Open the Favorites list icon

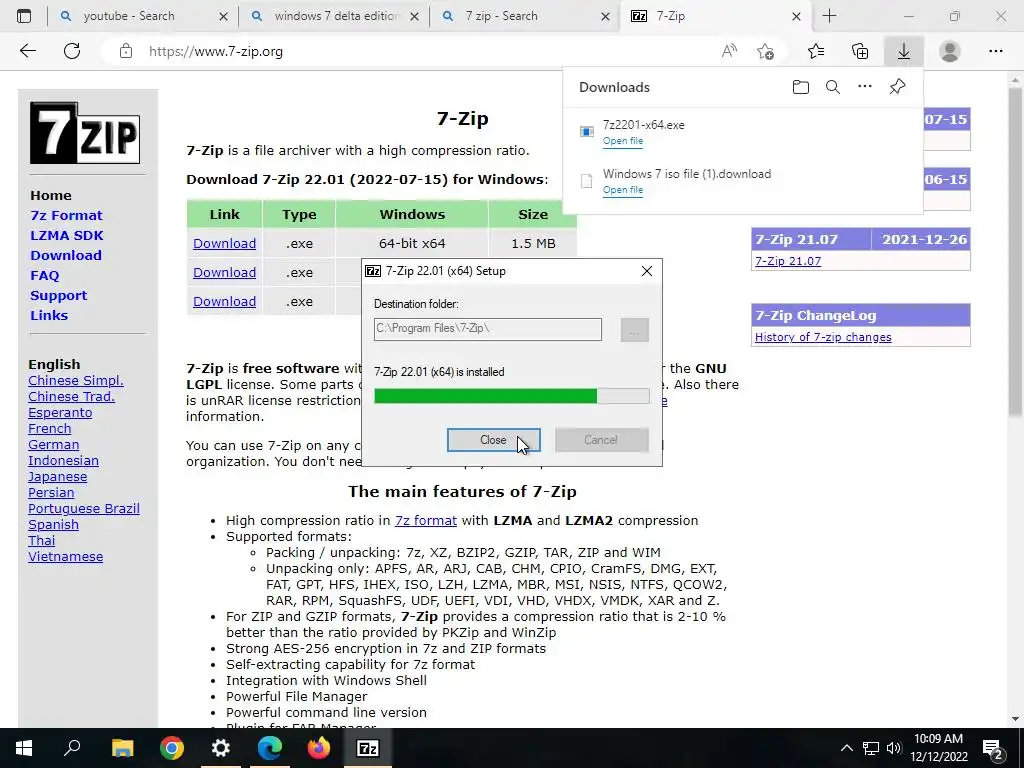pyautogui.click(x=816, y=51)
